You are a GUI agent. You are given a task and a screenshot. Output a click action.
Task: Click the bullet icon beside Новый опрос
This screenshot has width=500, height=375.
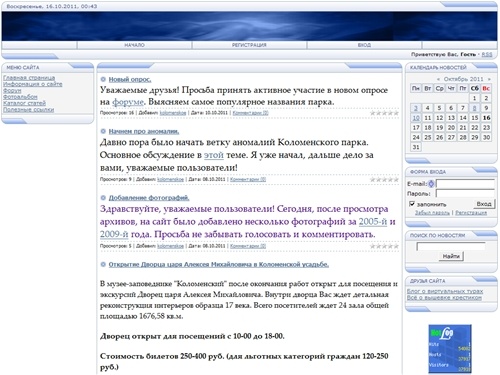click(x=103, y=79)
